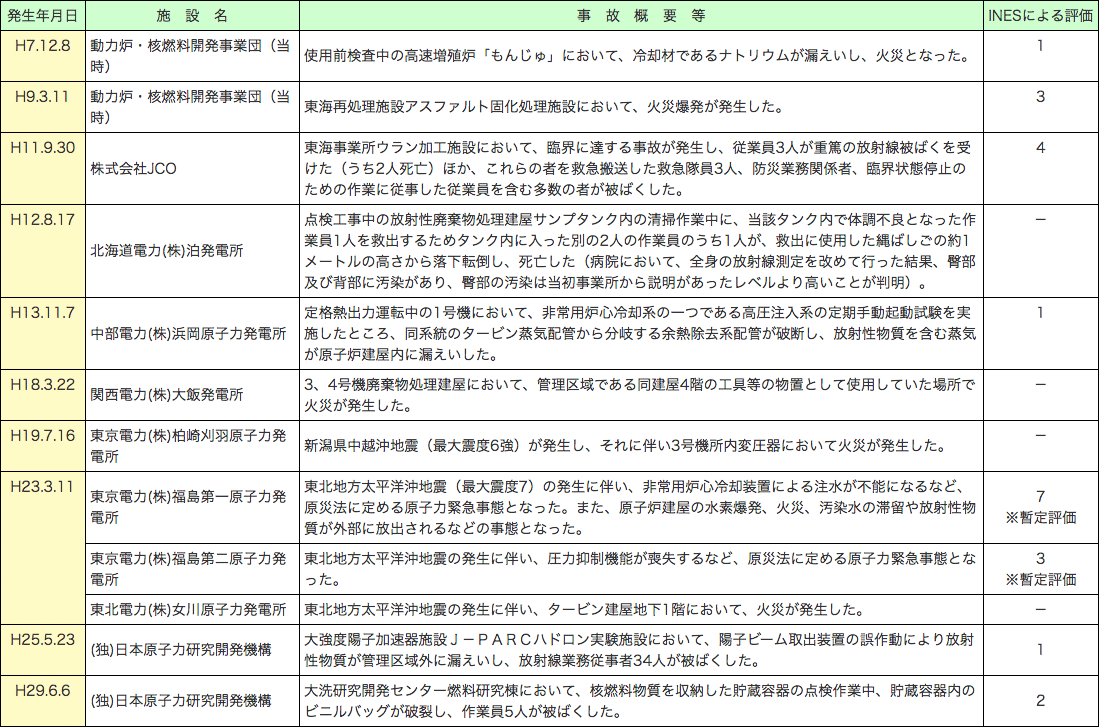
Task: Click the もんじゅ sodium leak description
Action: [x=637, y=55]
